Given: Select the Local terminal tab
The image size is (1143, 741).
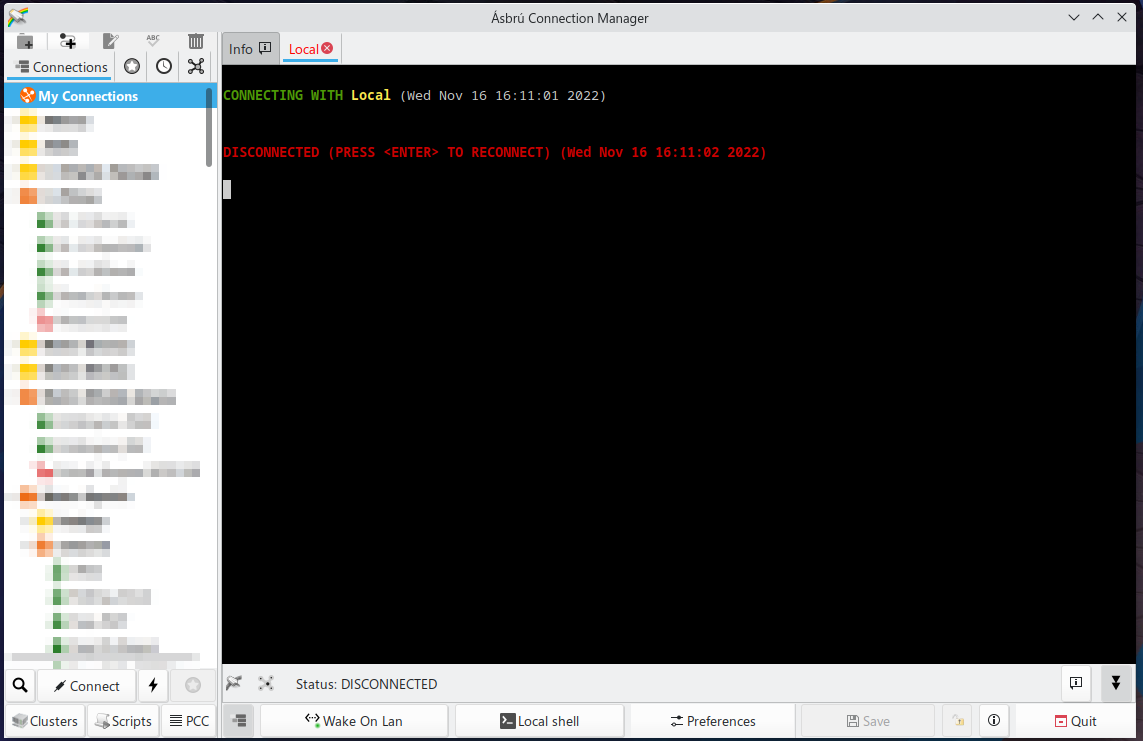Looking at the screenshot, I should coord(303,49).
